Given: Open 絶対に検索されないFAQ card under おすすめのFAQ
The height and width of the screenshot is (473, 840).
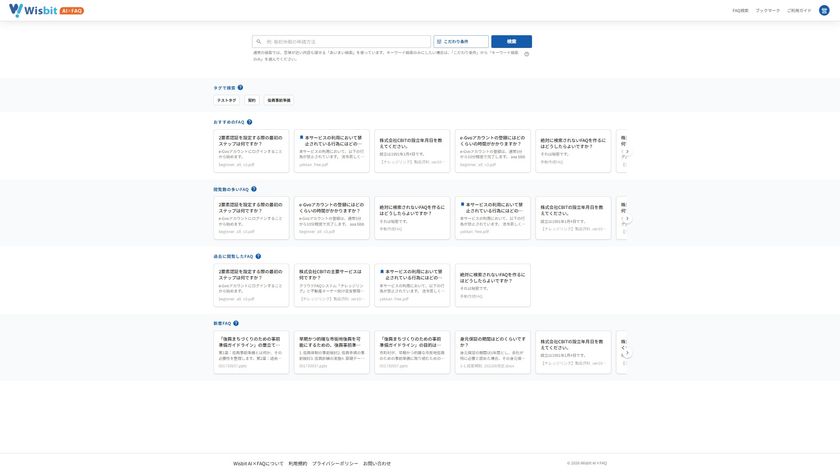Looking at the screenshot, I should click(573, 151).
